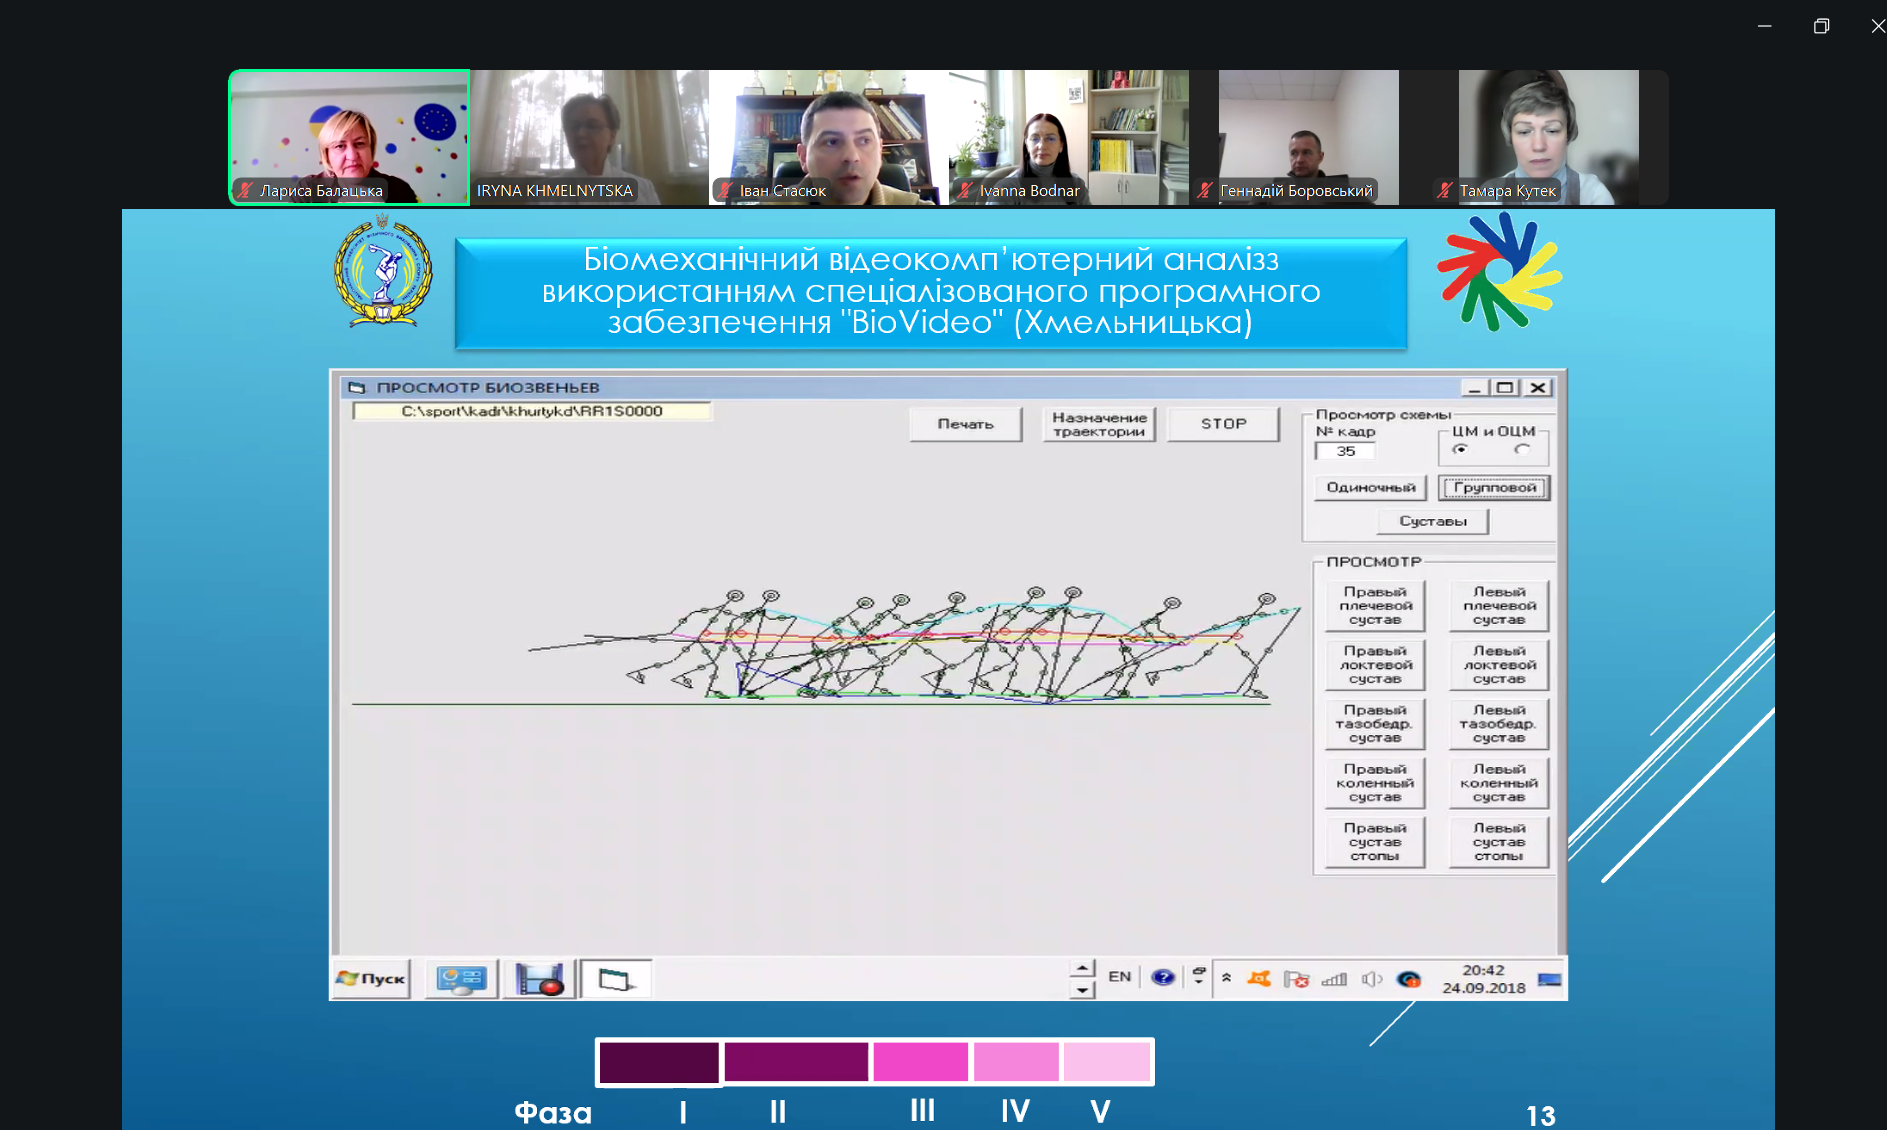This screenshot has height=1130, width=1887.
Task: Click the orange Avast antivirus tray icon
Action: click(1259, 978)
